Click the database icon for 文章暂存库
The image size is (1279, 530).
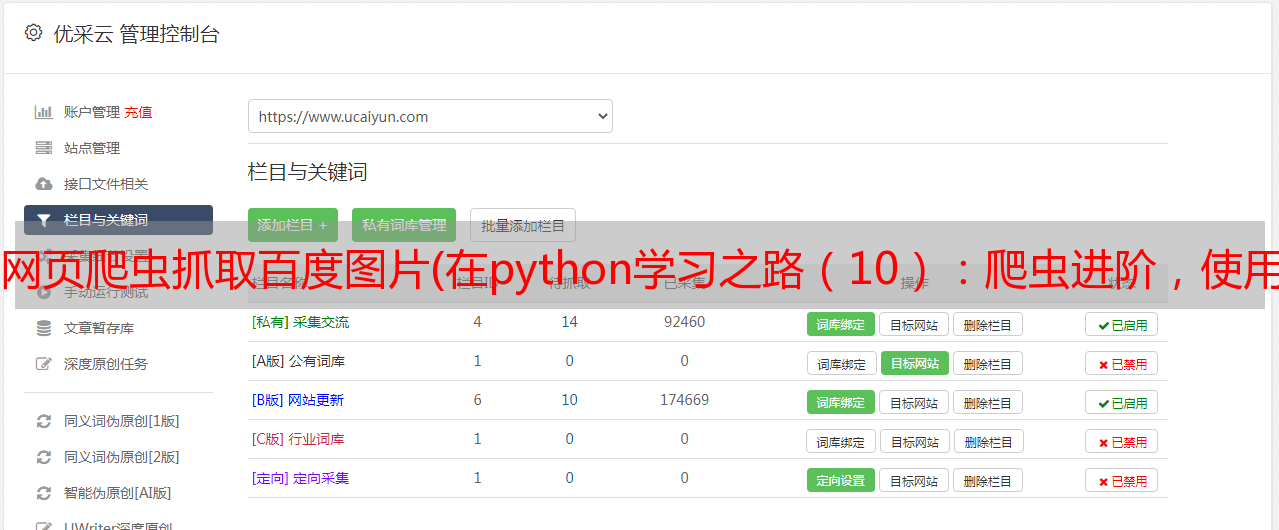tap(43, 328)
